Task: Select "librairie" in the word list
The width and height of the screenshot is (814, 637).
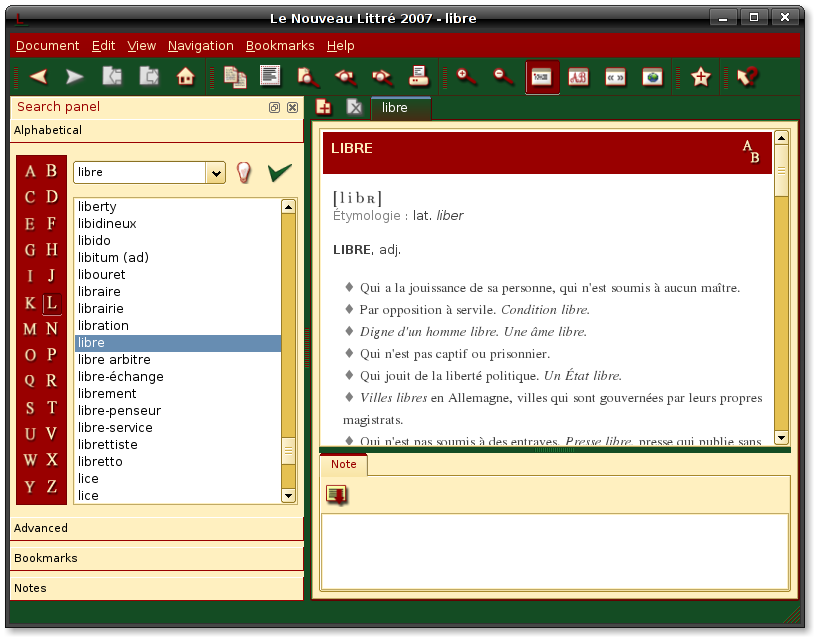Action: point(178,308)
